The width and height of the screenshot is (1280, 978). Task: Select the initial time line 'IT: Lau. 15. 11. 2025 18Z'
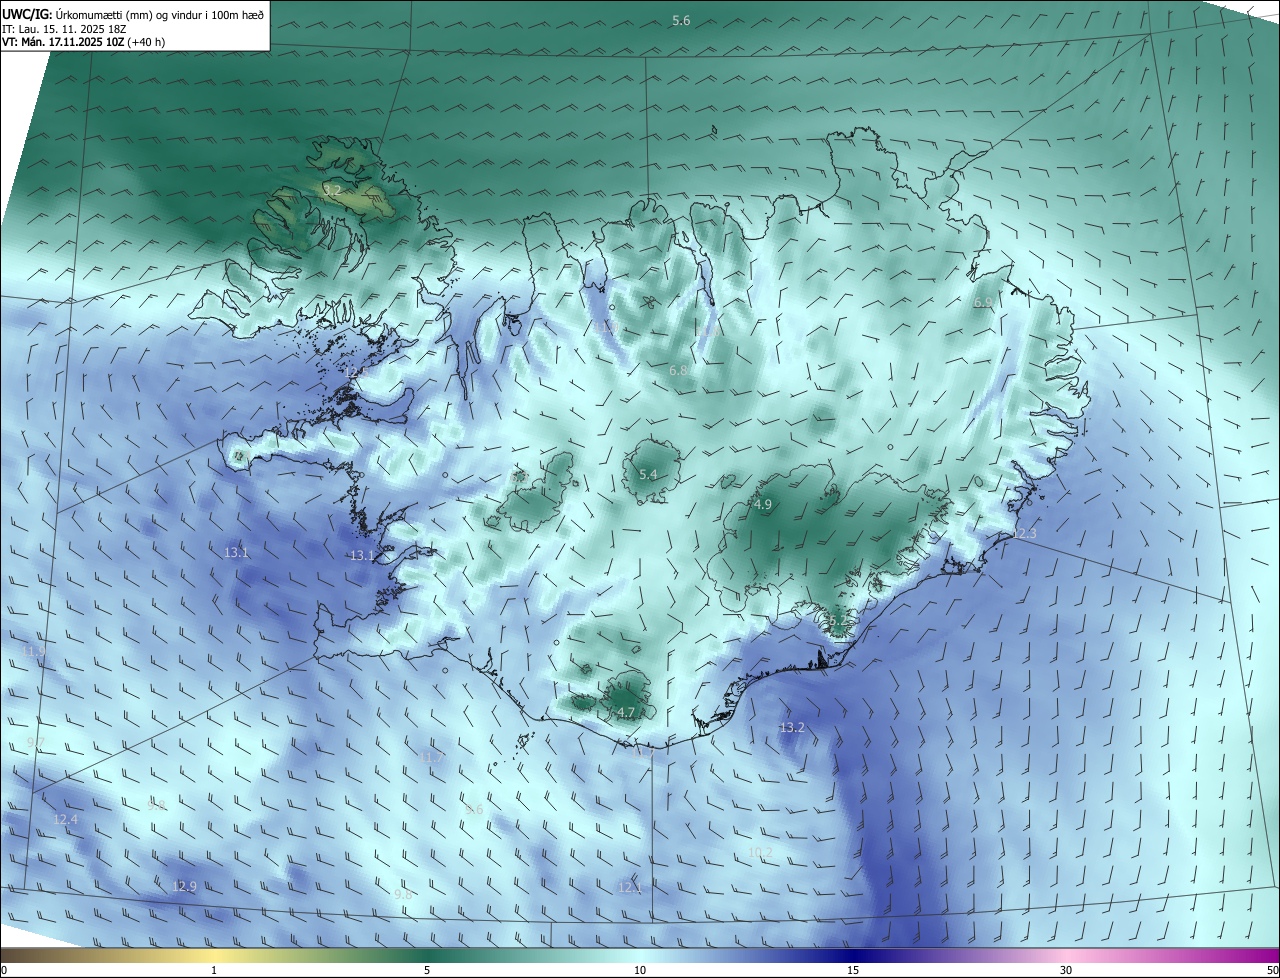coord(66,29)
